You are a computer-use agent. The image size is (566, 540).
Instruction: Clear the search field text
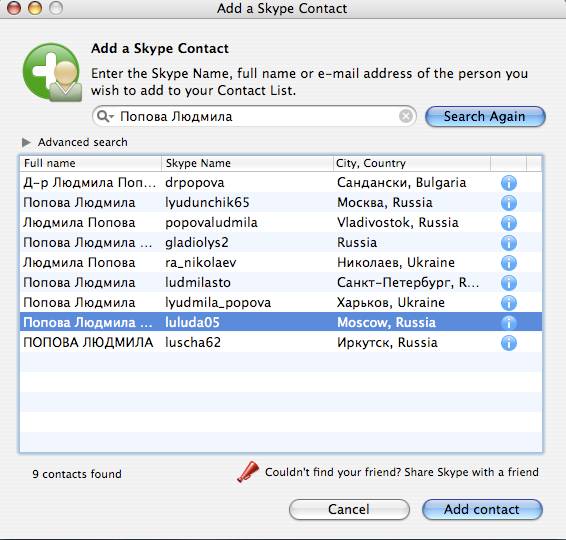click(x=406, y=116)
